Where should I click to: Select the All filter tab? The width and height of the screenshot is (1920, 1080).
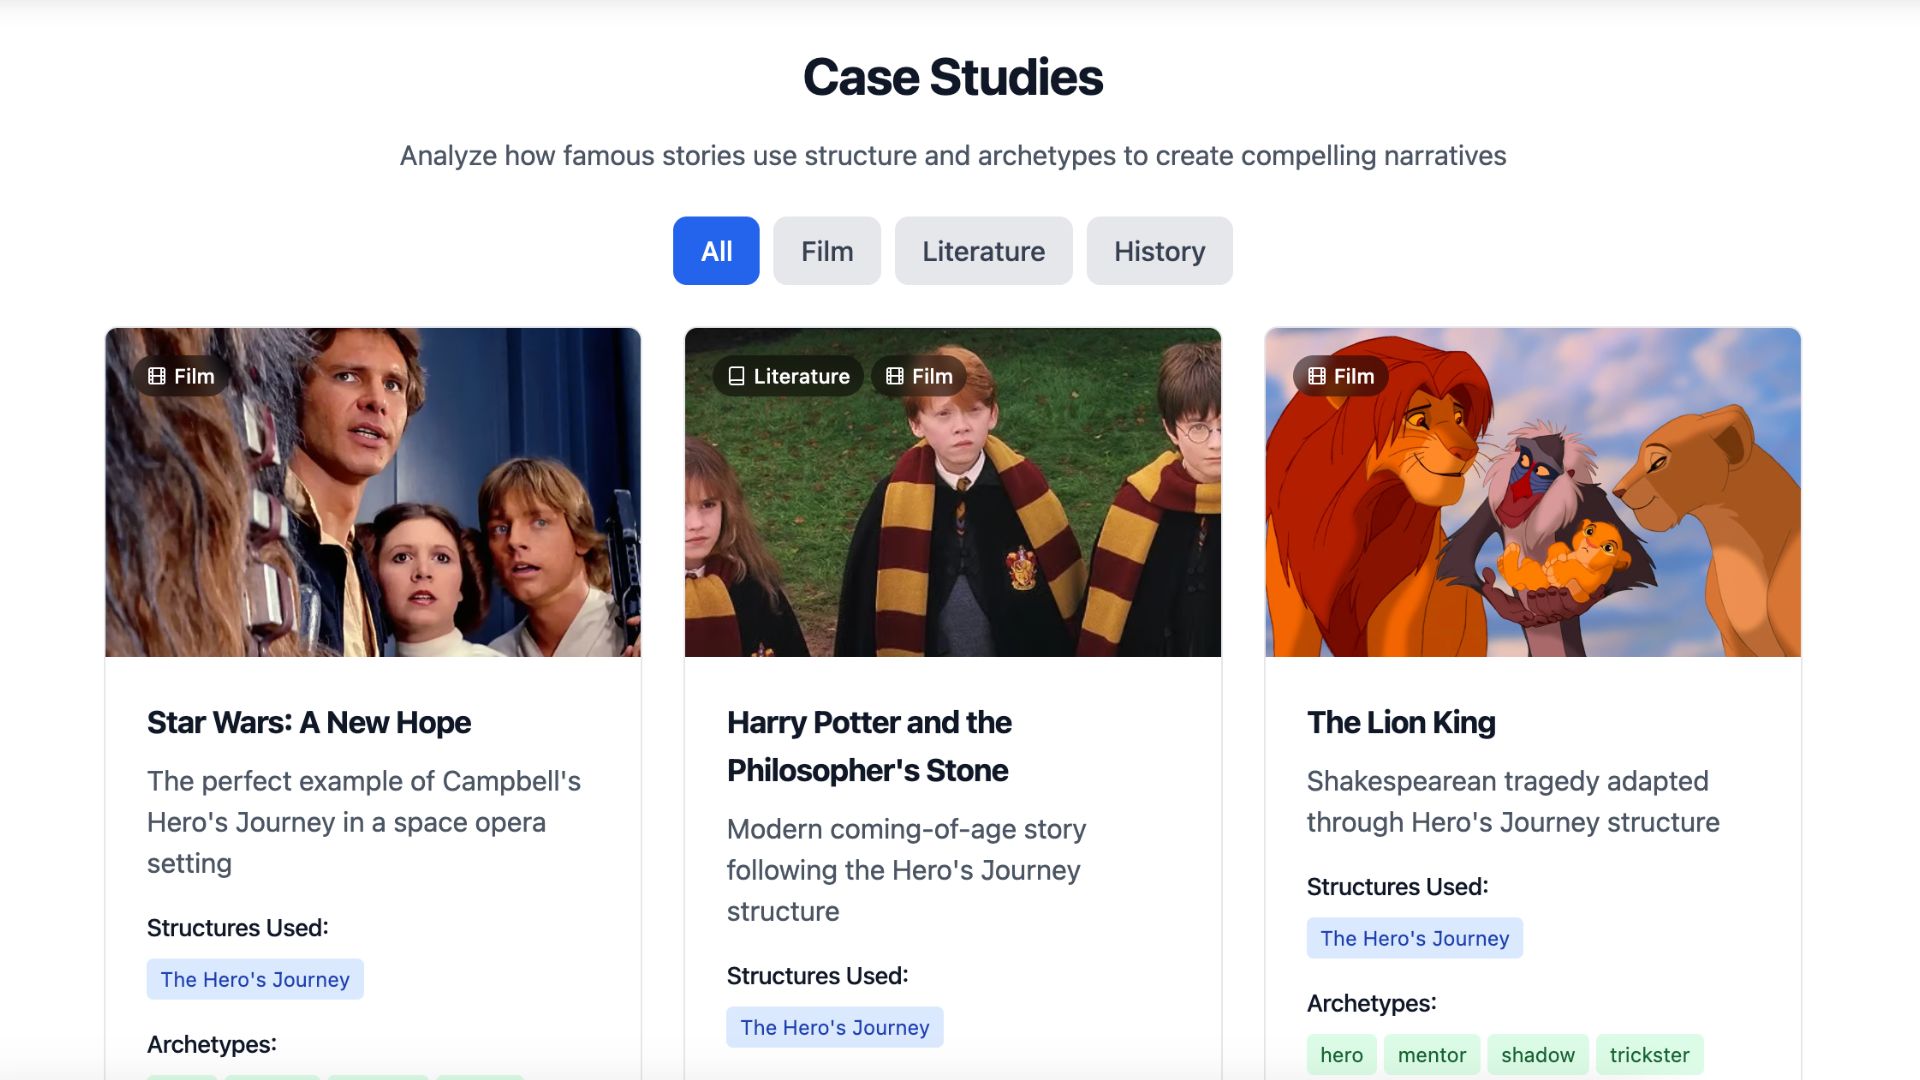coord(716,251)
